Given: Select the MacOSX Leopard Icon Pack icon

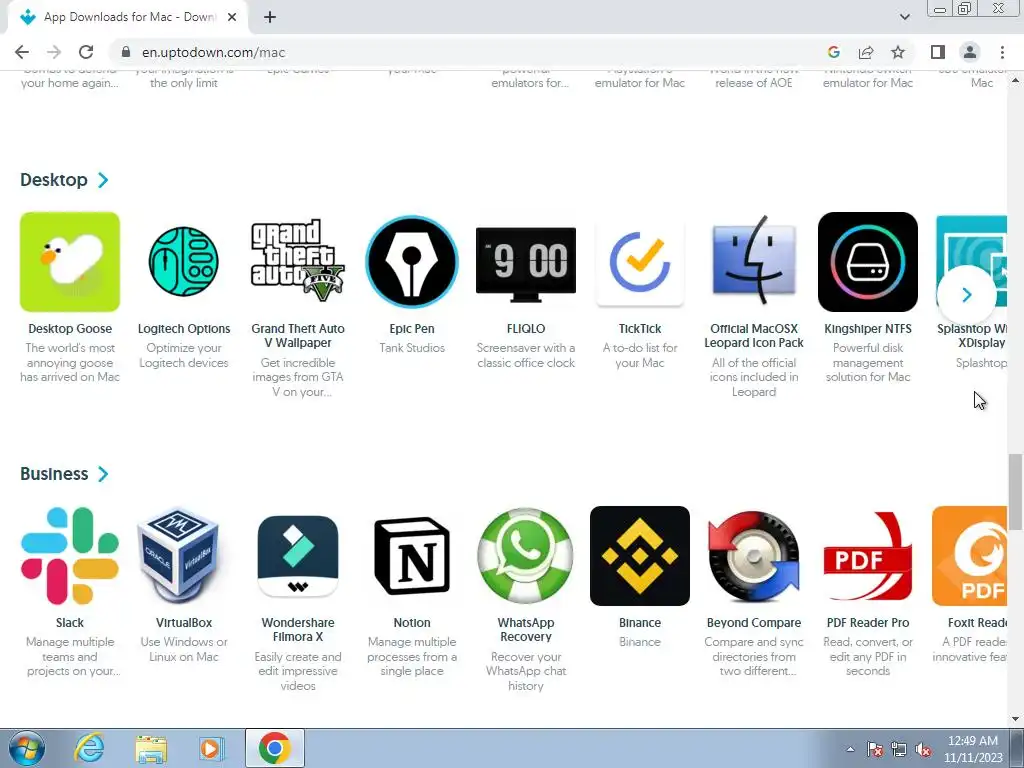Looking at the screenshot, I should click(754, 262).
